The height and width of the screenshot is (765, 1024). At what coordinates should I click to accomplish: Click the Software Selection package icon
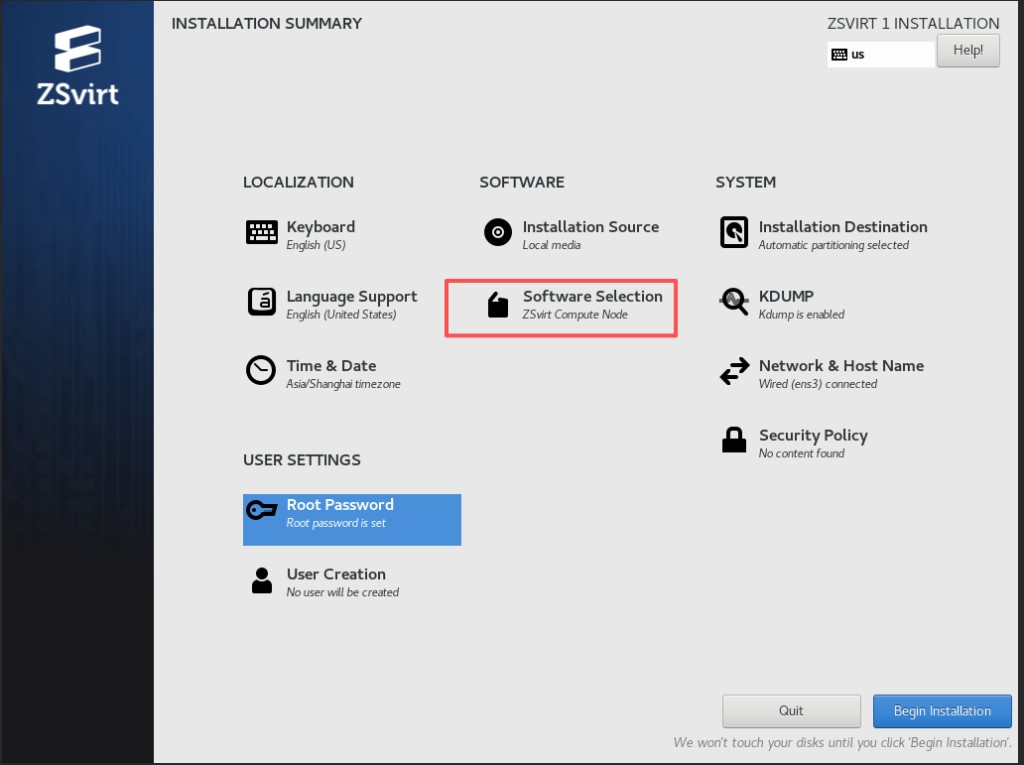(x=498, y=304)
